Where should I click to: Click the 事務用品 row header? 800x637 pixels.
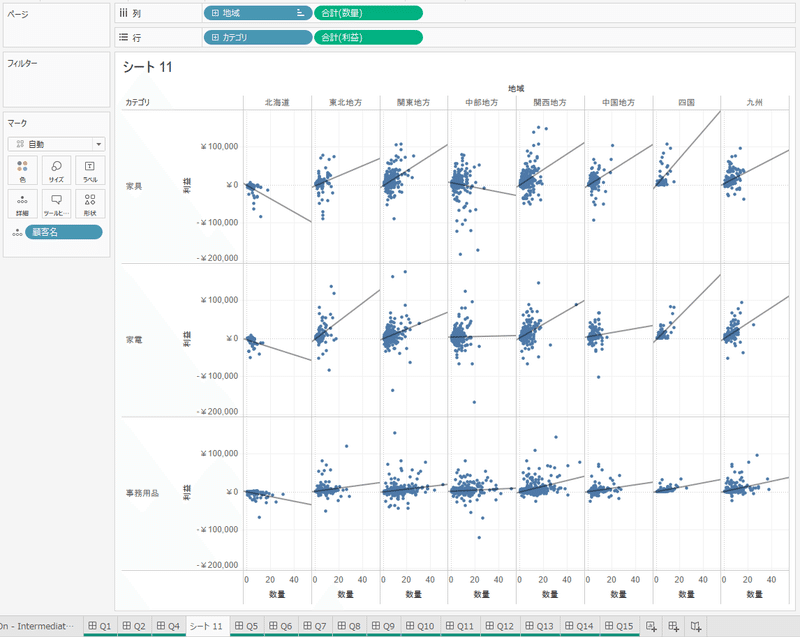[142, 493]
